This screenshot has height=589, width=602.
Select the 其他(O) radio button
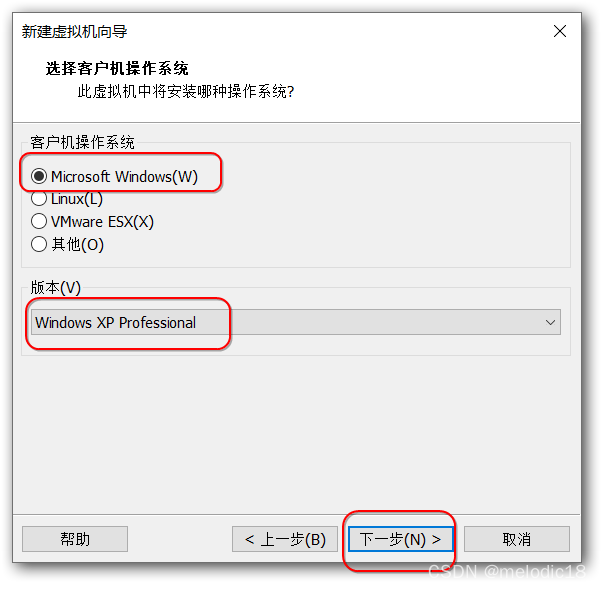(x=39, y=244)
